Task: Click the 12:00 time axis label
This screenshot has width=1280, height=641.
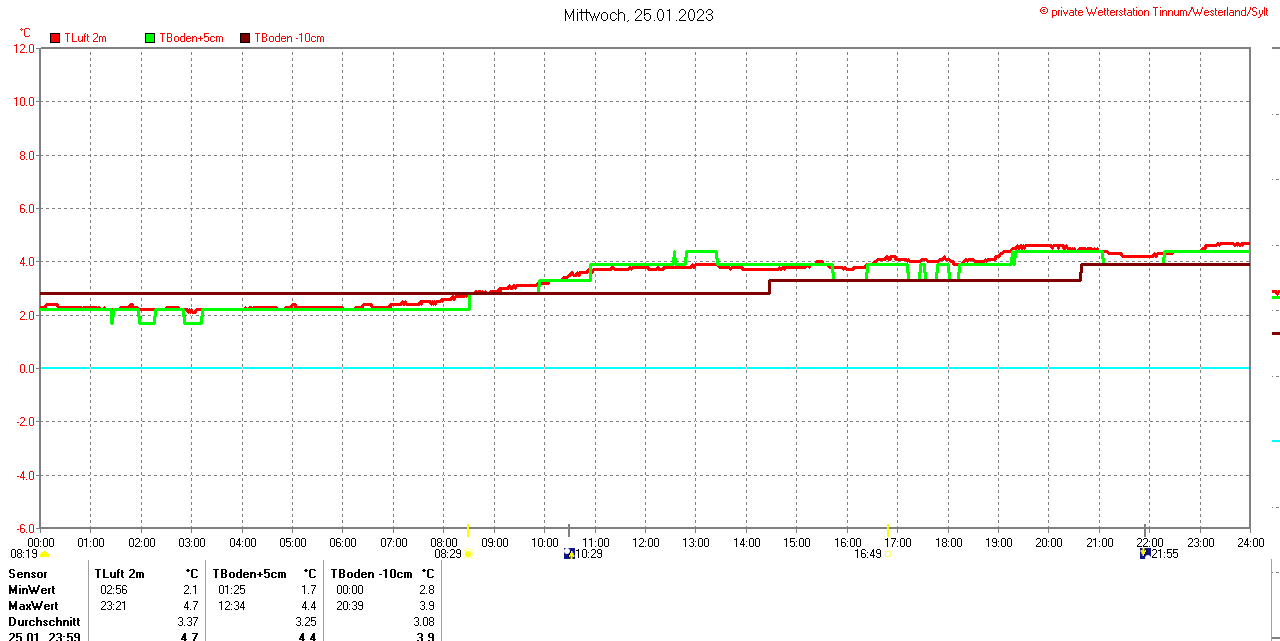Action: coord(646,543)
